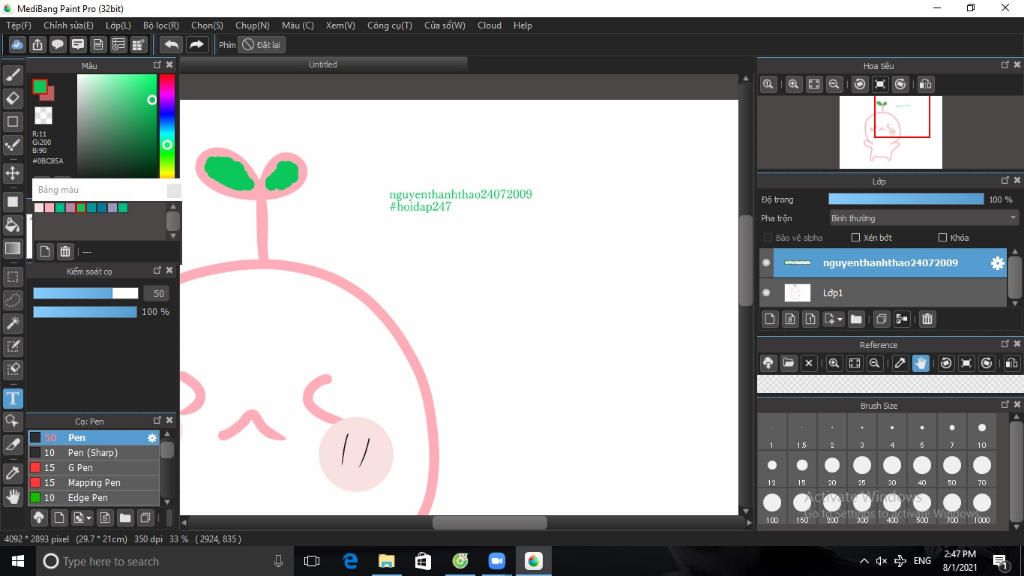
Task: Expand the add-layer dropdown arrow
Action: point(840,319)
